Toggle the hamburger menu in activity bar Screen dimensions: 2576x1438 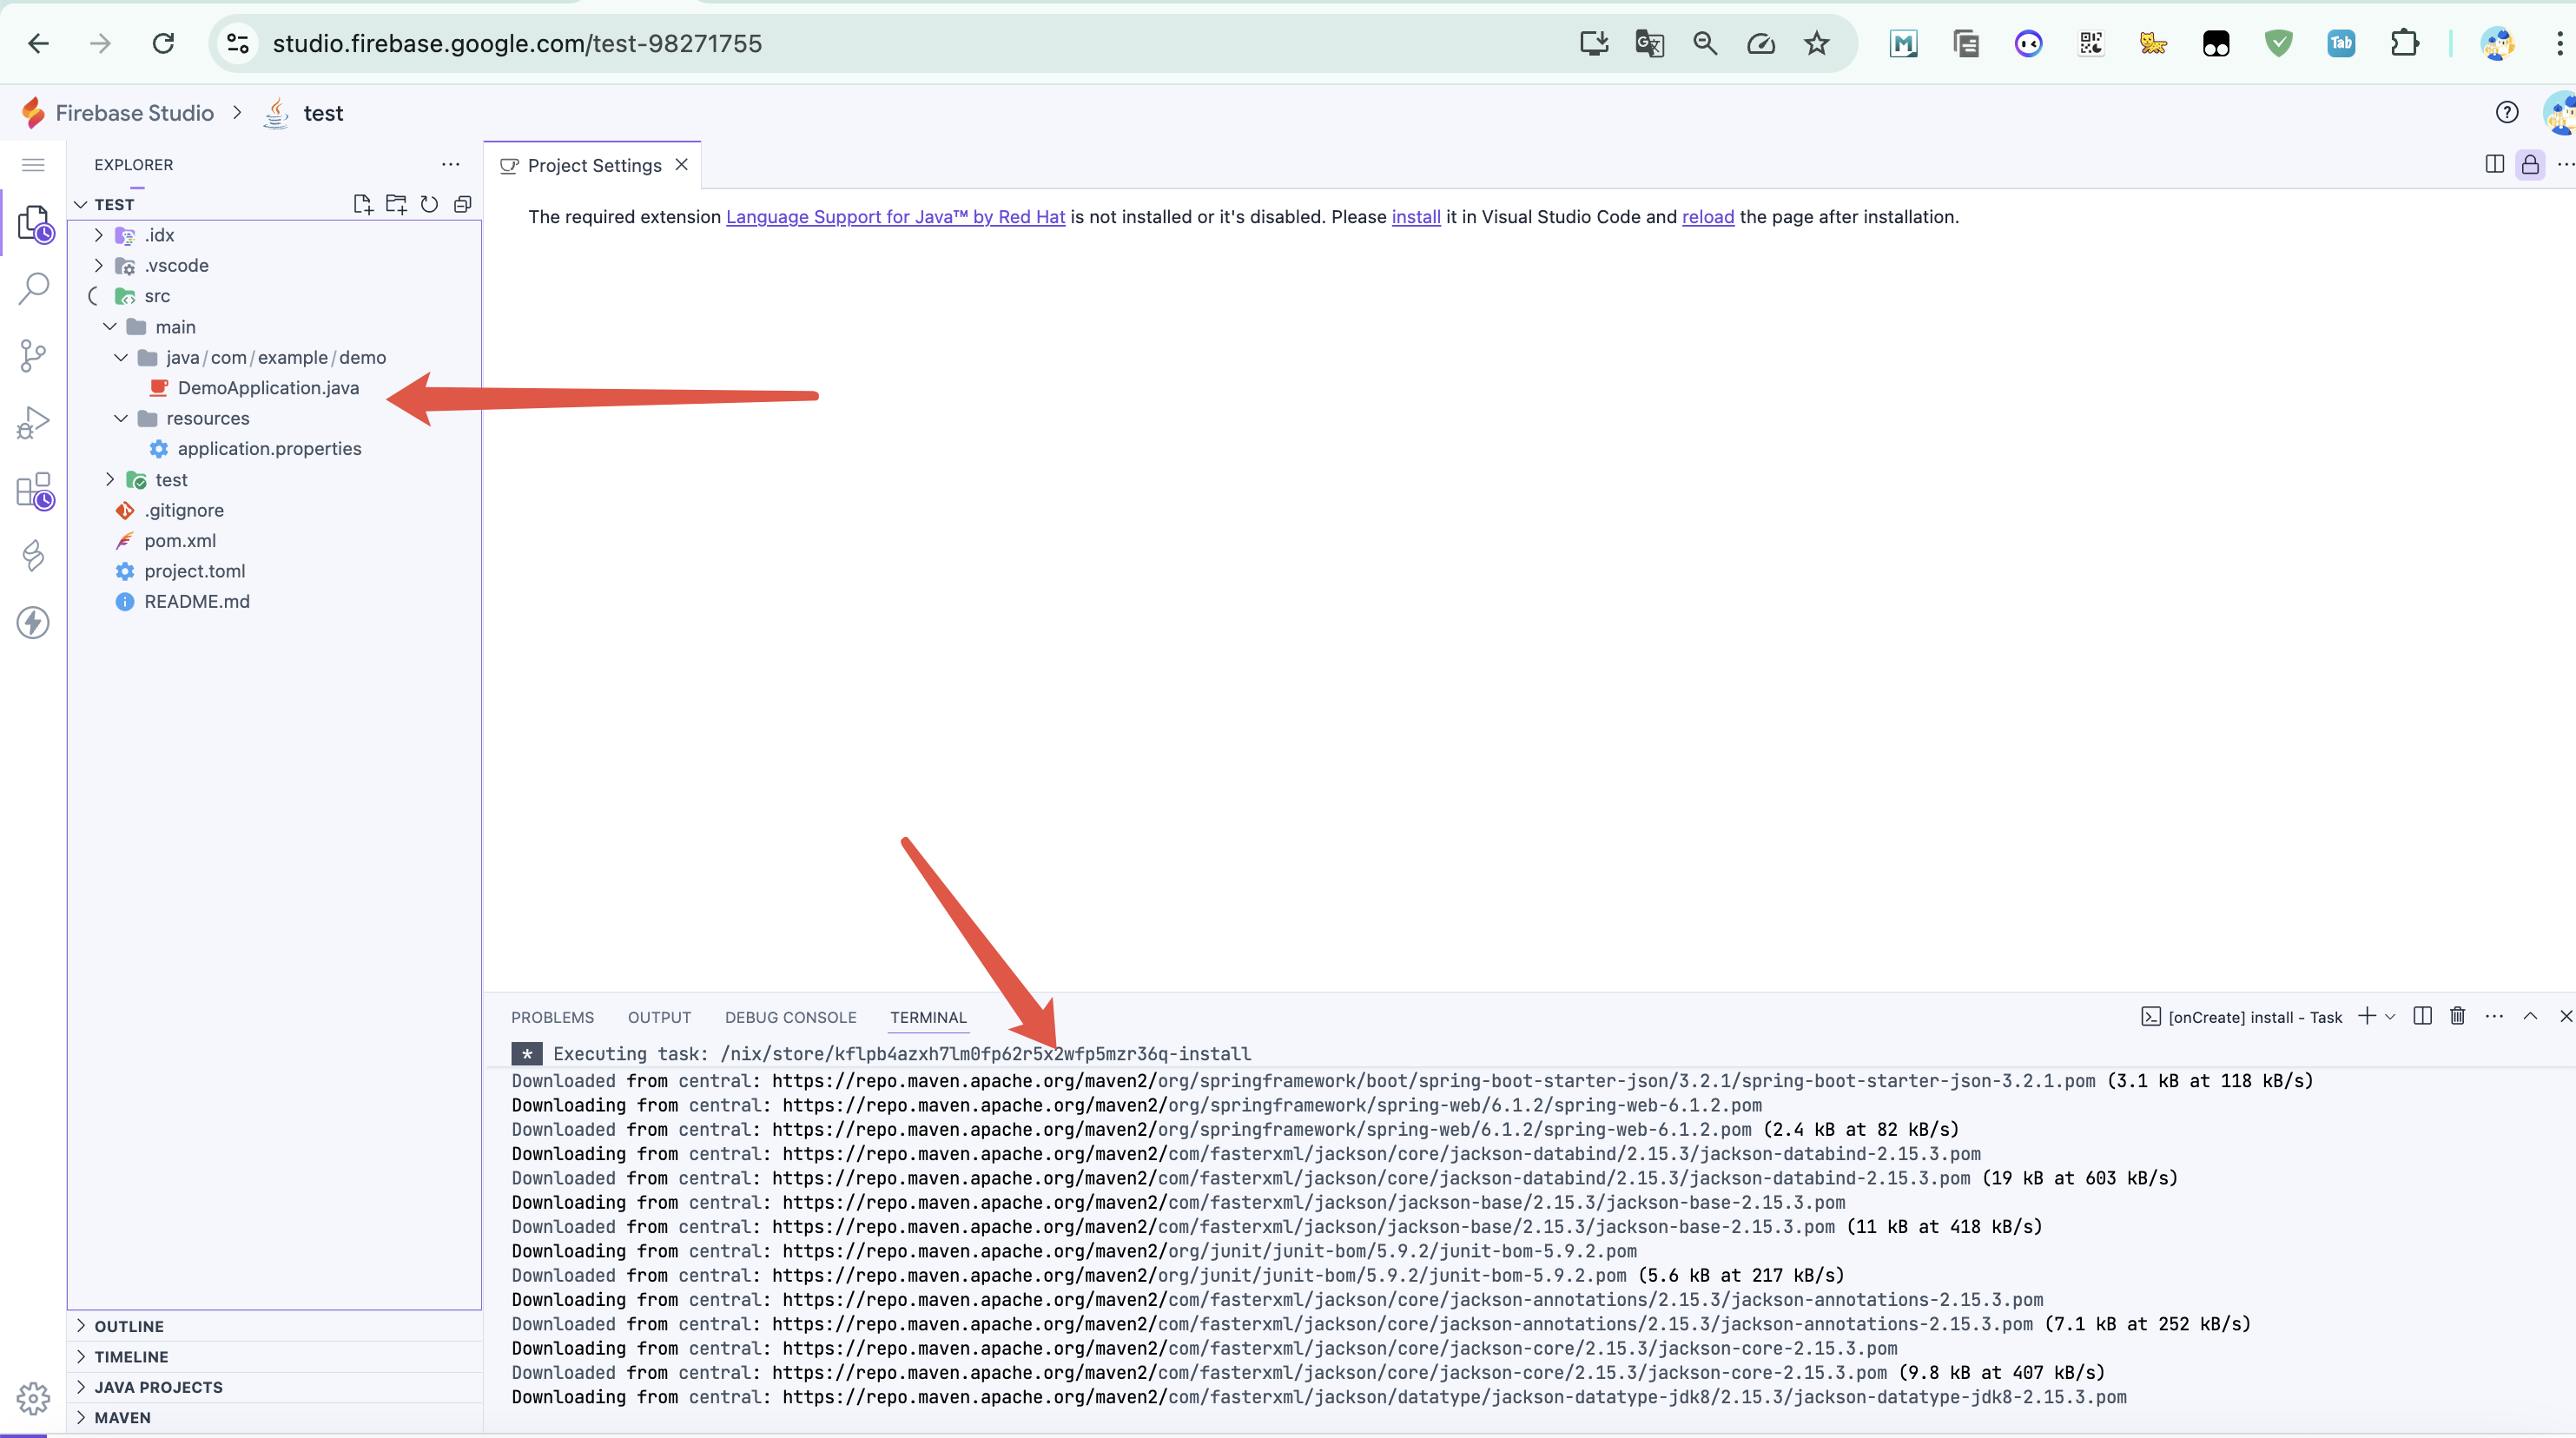(x=33, y=165)
